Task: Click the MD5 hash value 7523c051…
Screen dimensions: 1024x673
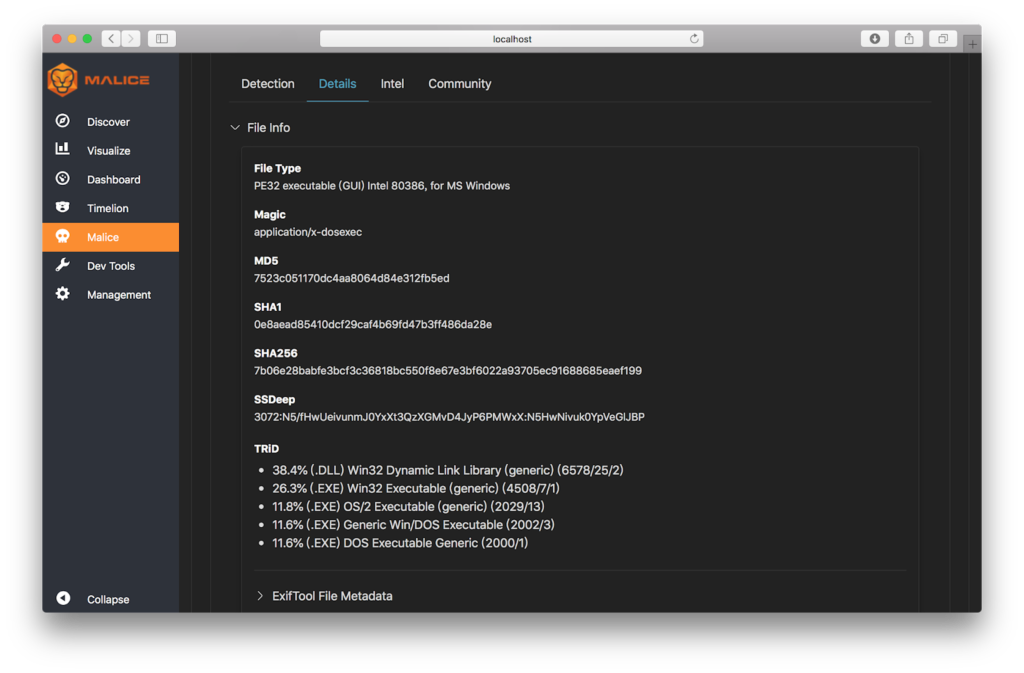Action: [351, 278]
